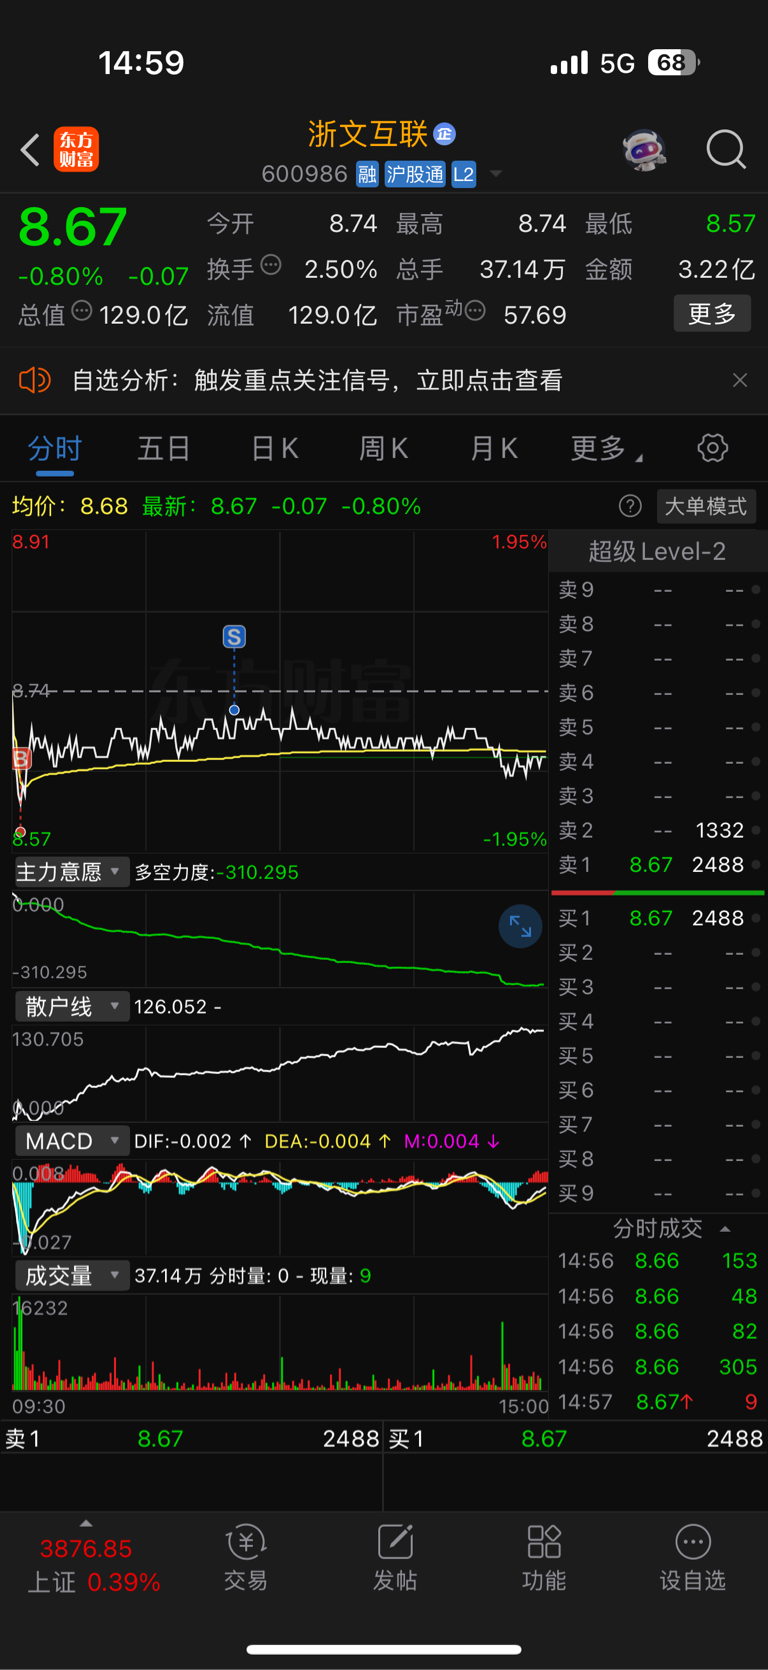
Task: Open the 自选分析 signal notice
Action: tap(317, 380)
